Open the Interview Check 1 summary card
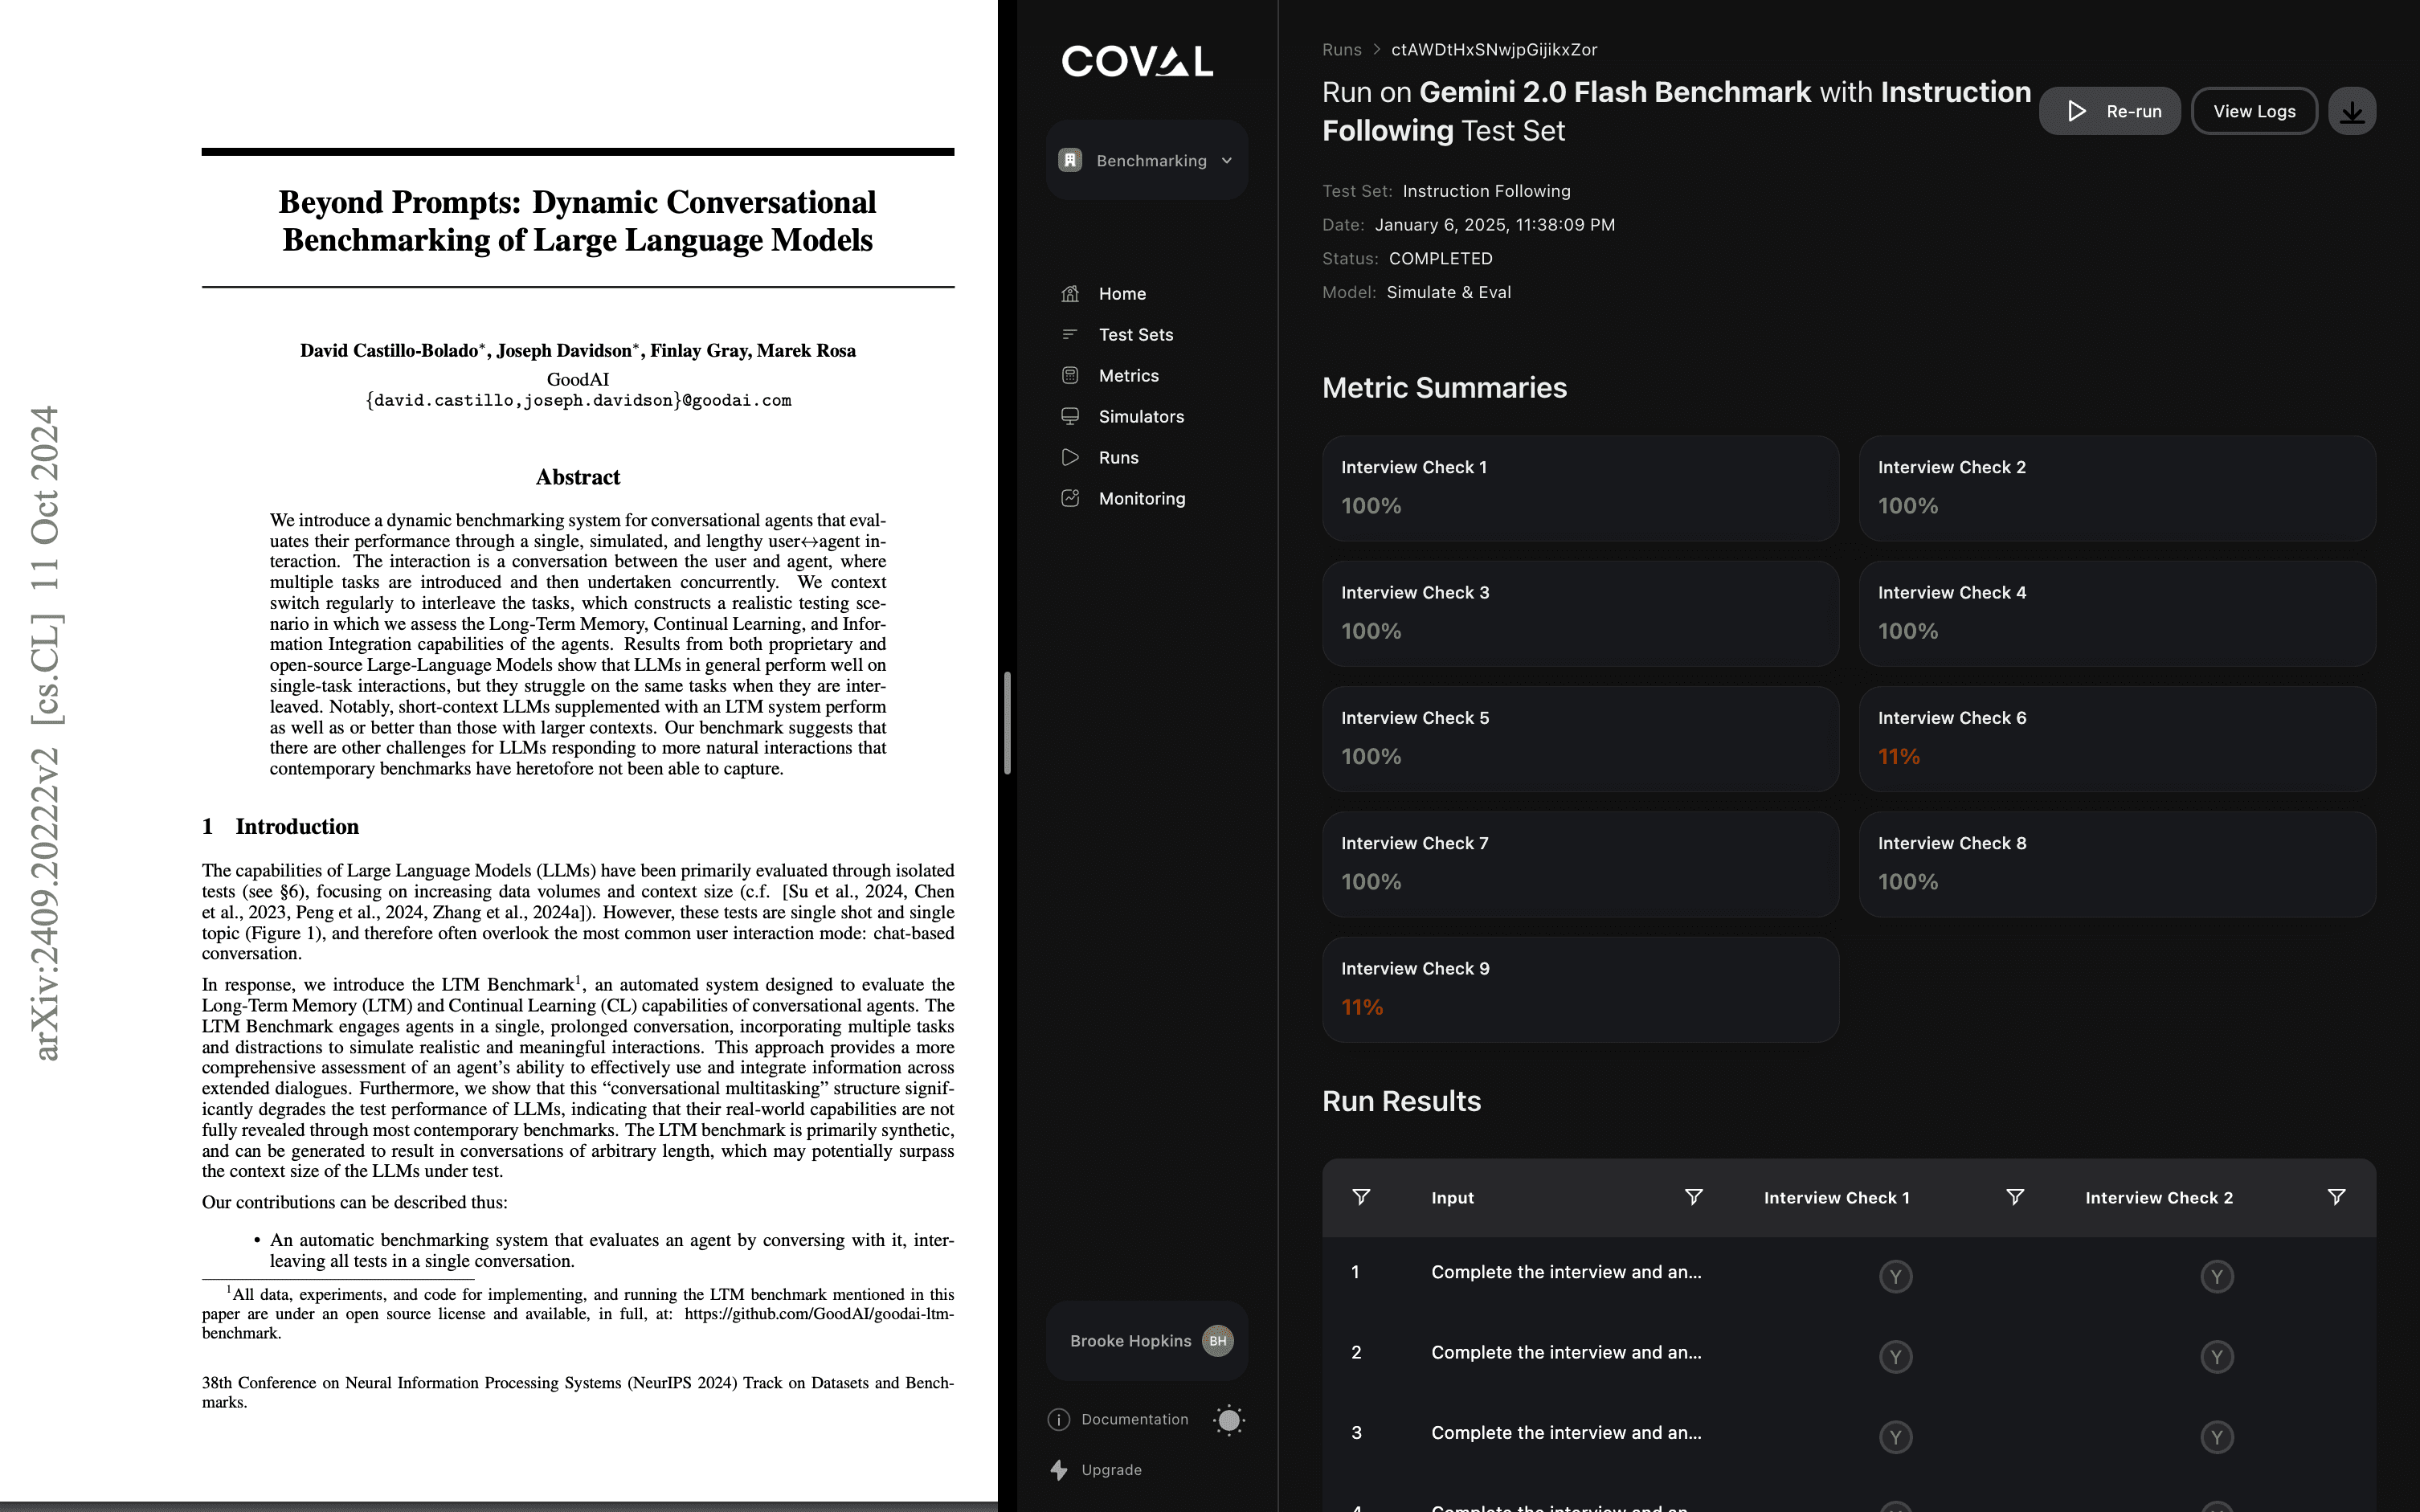 click(x=1580, y=488)
